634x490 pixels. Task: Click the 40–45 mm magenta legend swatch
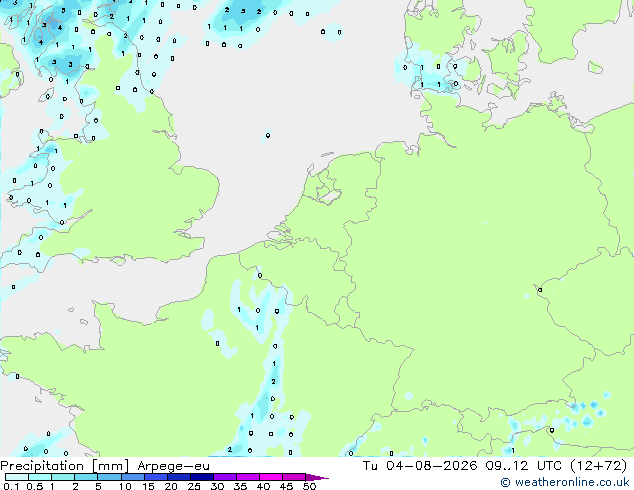point(271,477)
